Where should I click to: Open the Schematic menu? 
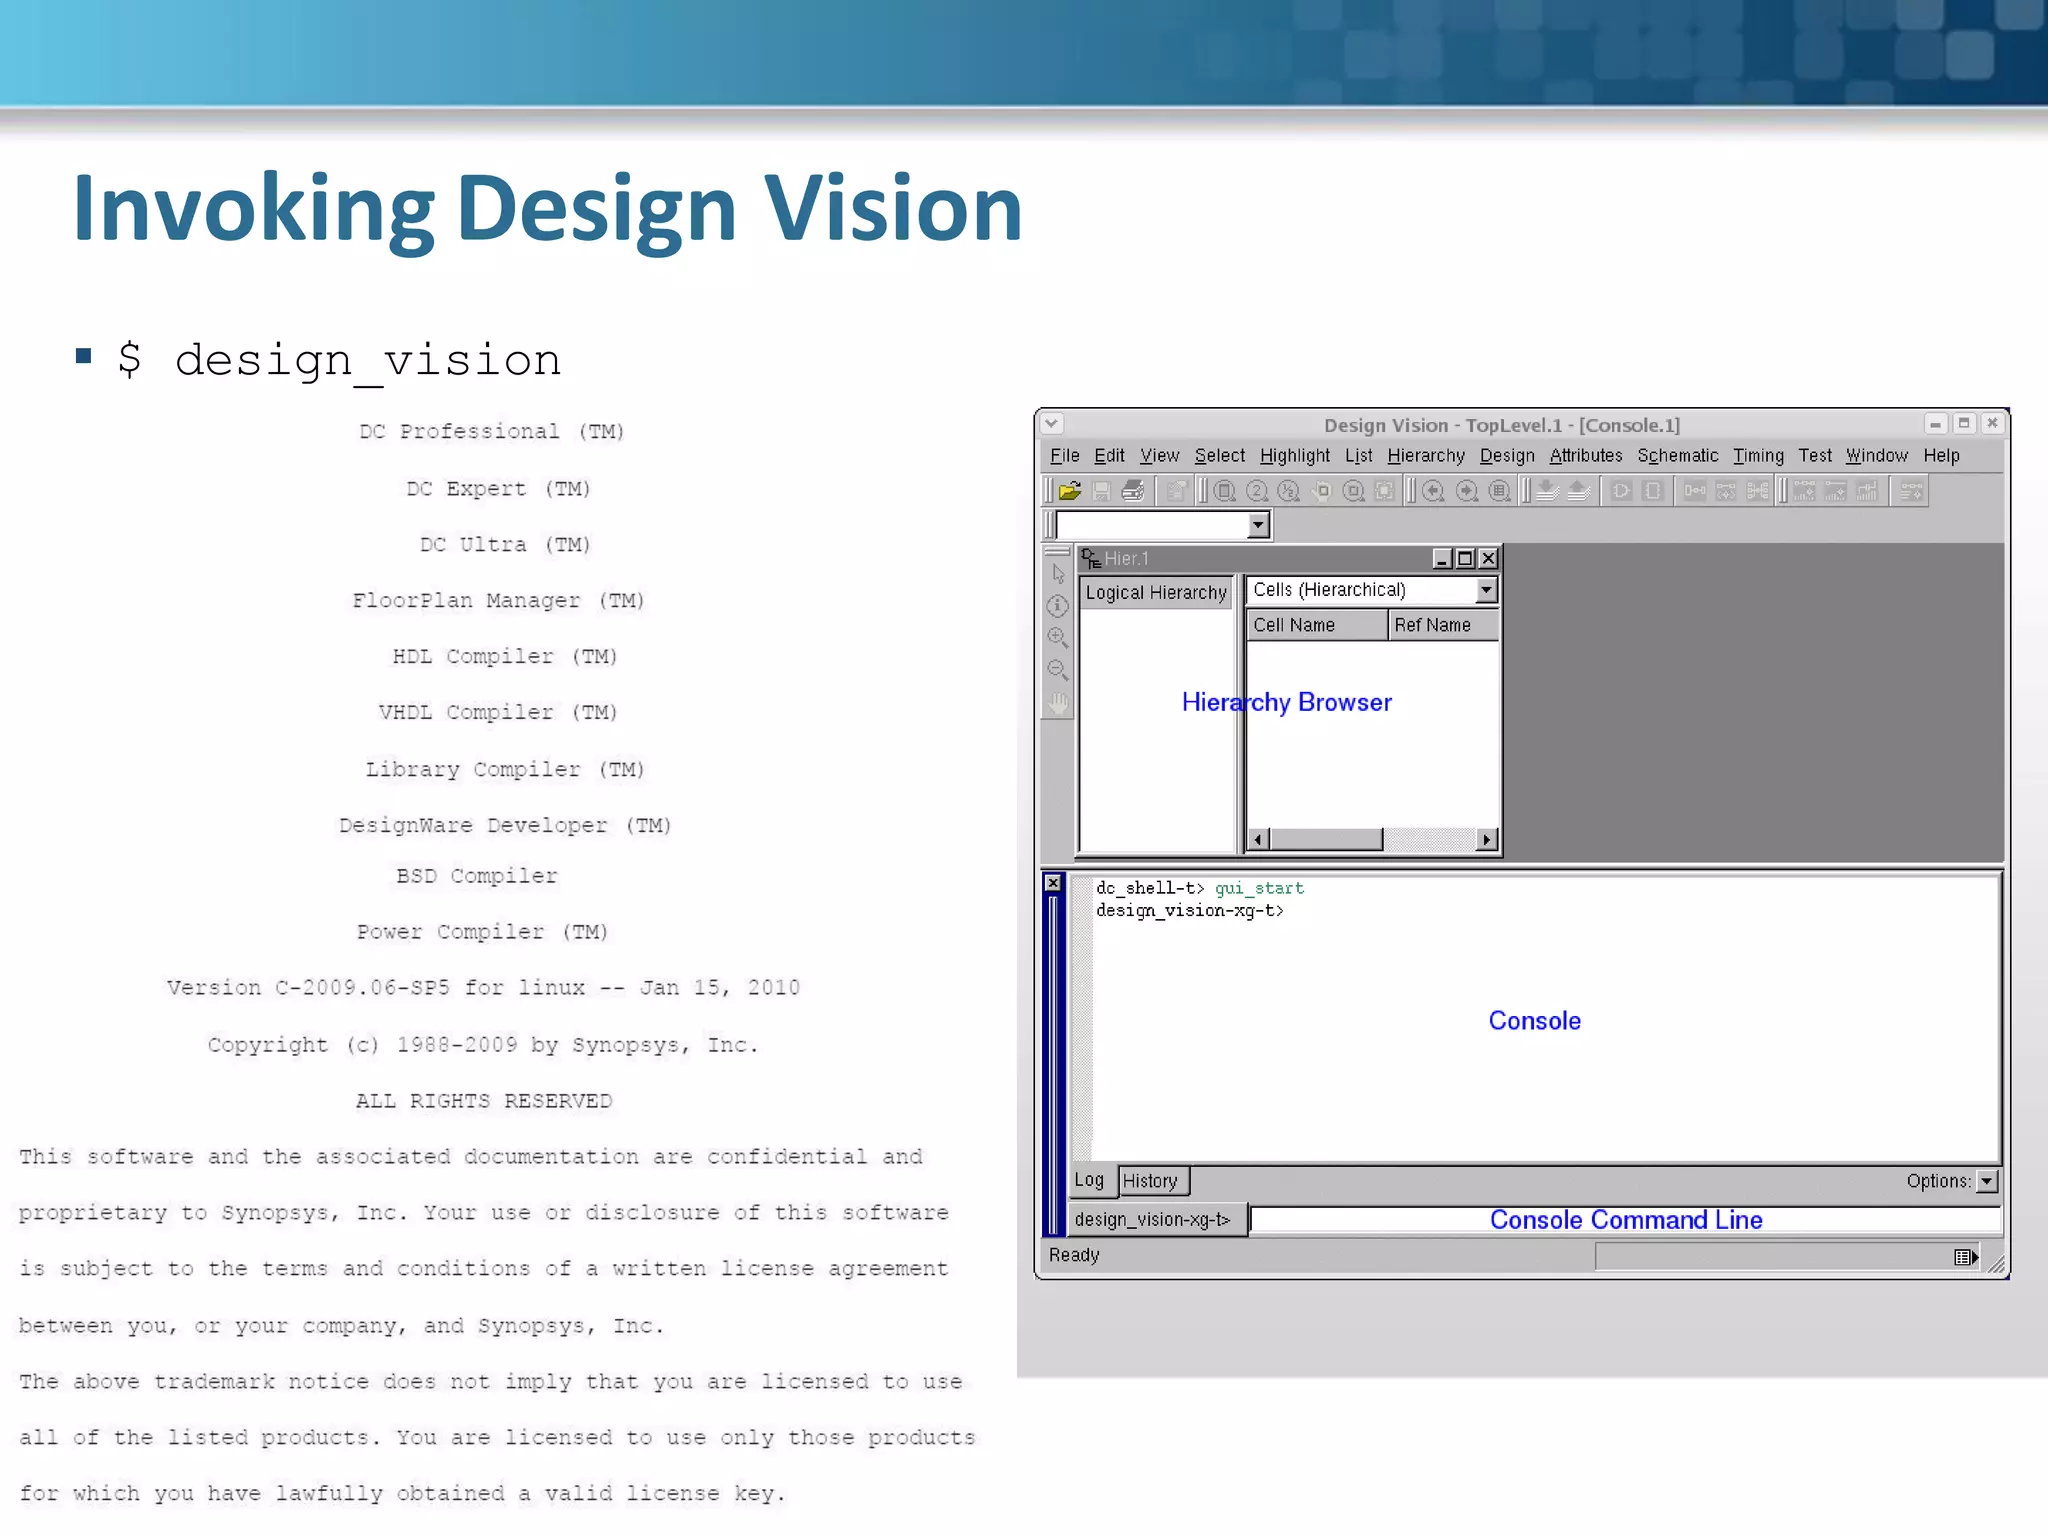point(1678,456)
